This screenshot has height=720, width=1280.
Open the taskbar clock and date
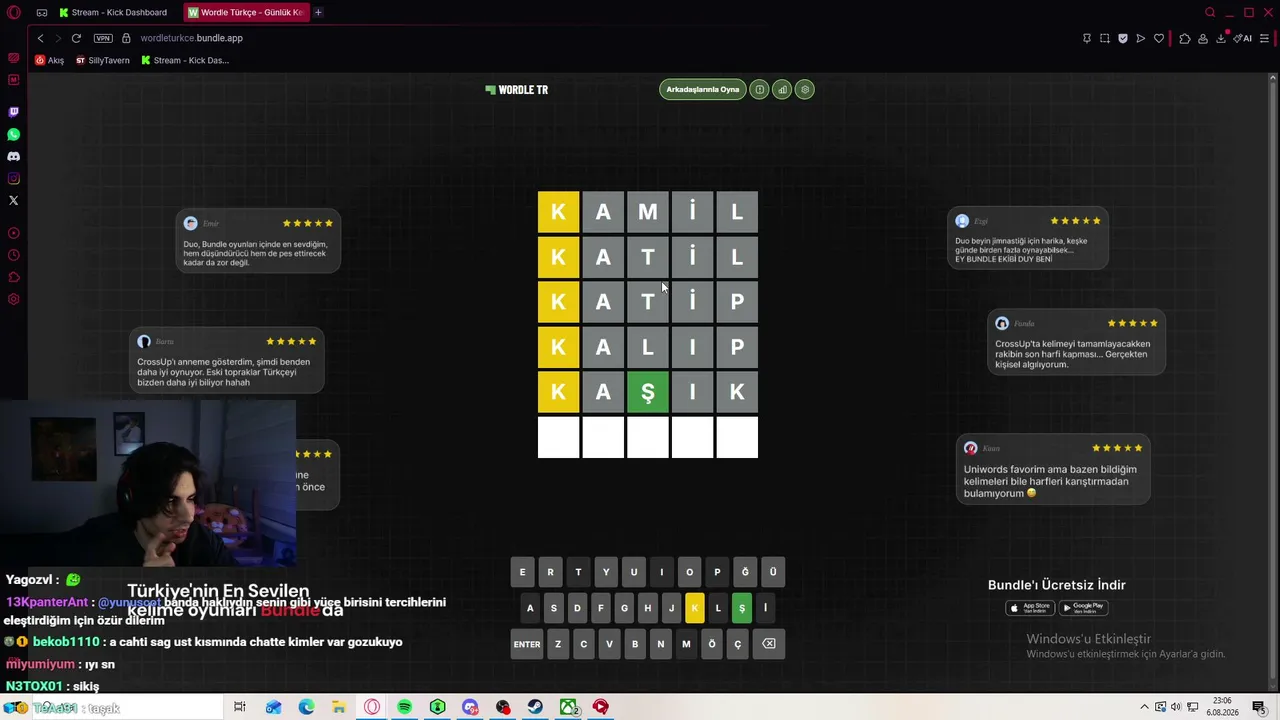tap(1222, 707)
